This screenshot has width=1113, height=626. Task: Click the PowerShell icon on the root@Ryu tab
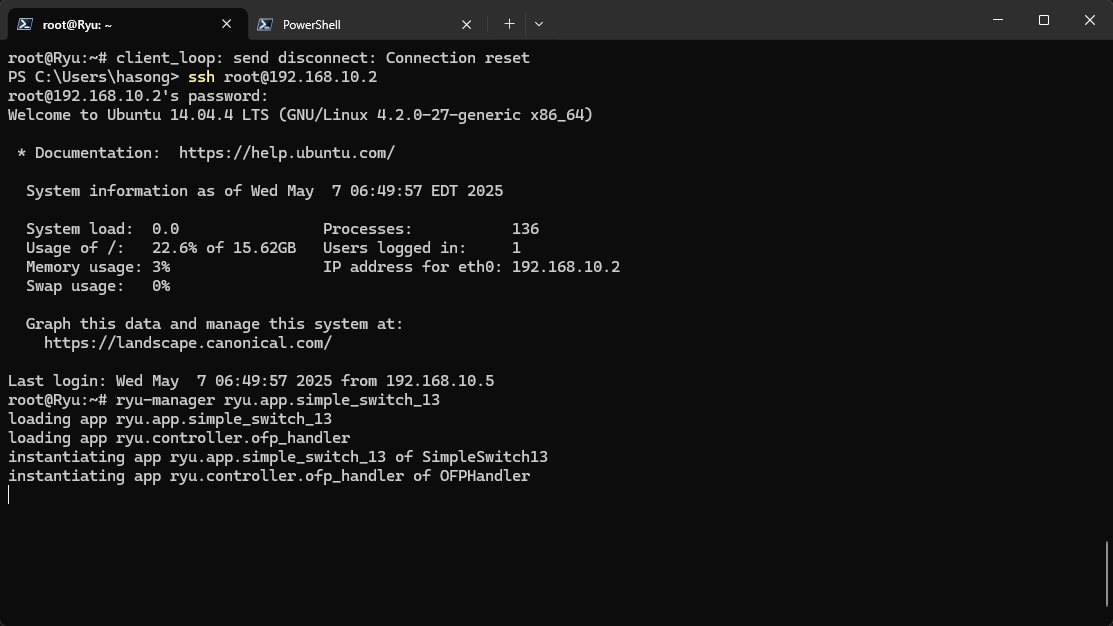coord(24,24)
